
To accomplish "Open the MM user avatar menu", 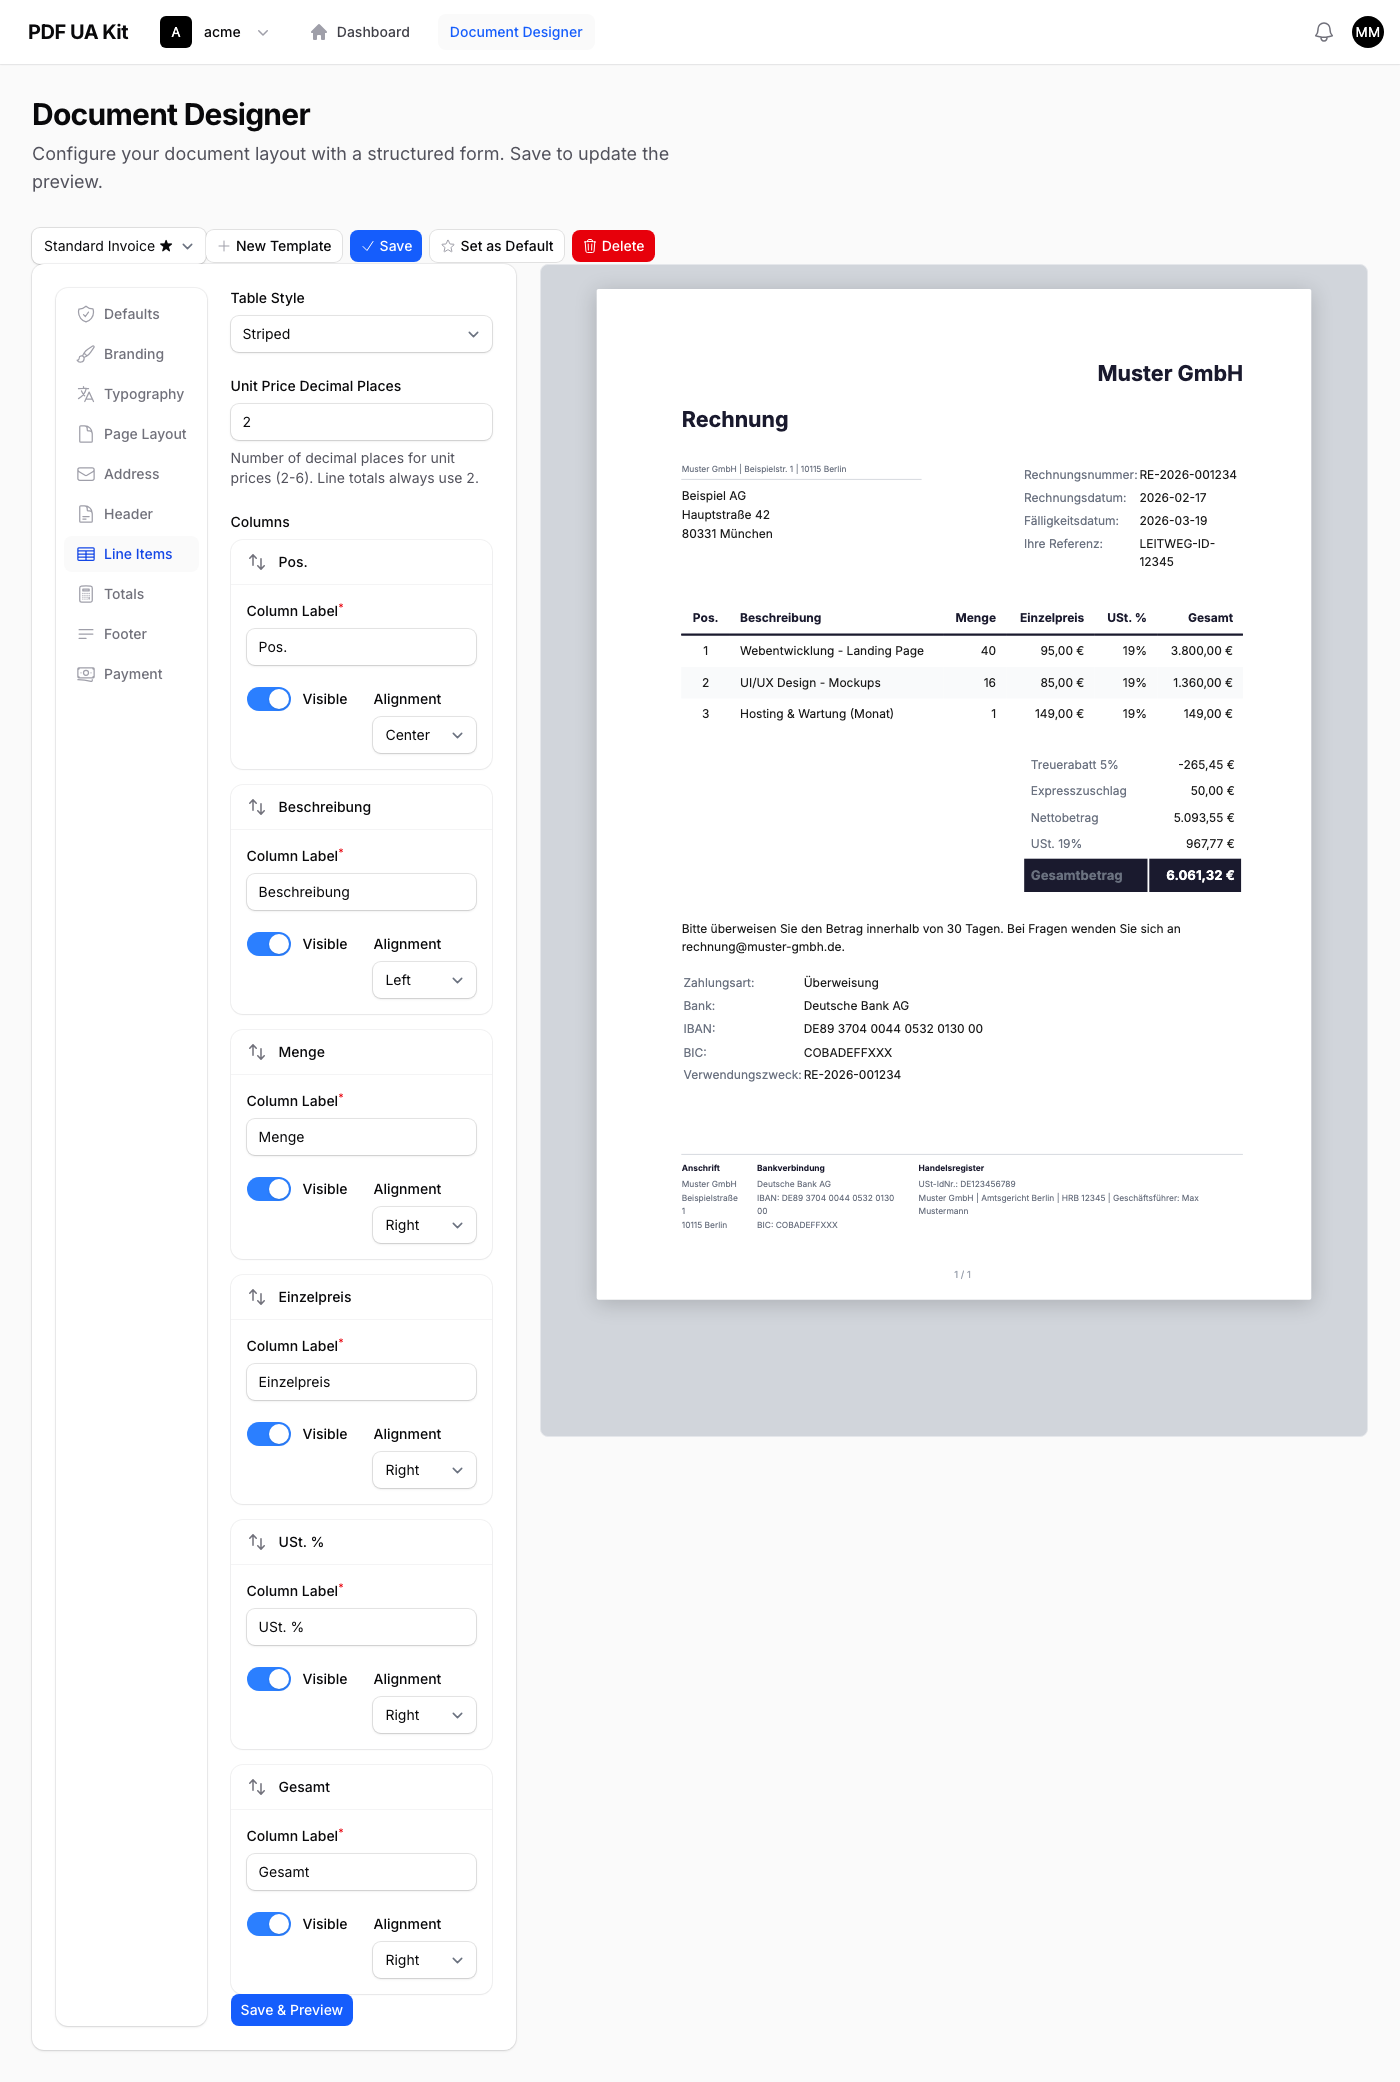I will click(x=1367, y=32).
